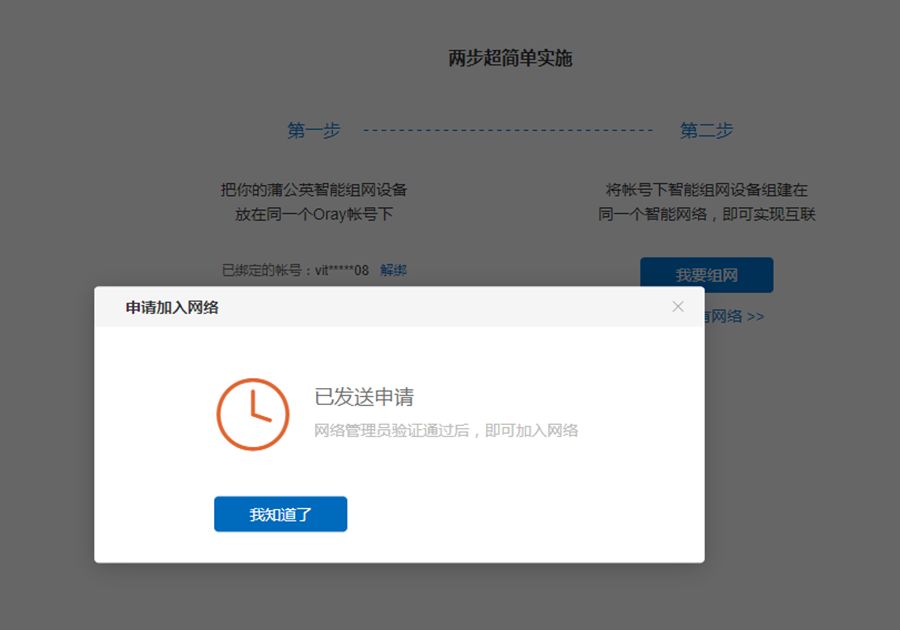Open the partially hidden 网络 >> link
The height and width of the screenshot is (630, 900).
point(735,316)
